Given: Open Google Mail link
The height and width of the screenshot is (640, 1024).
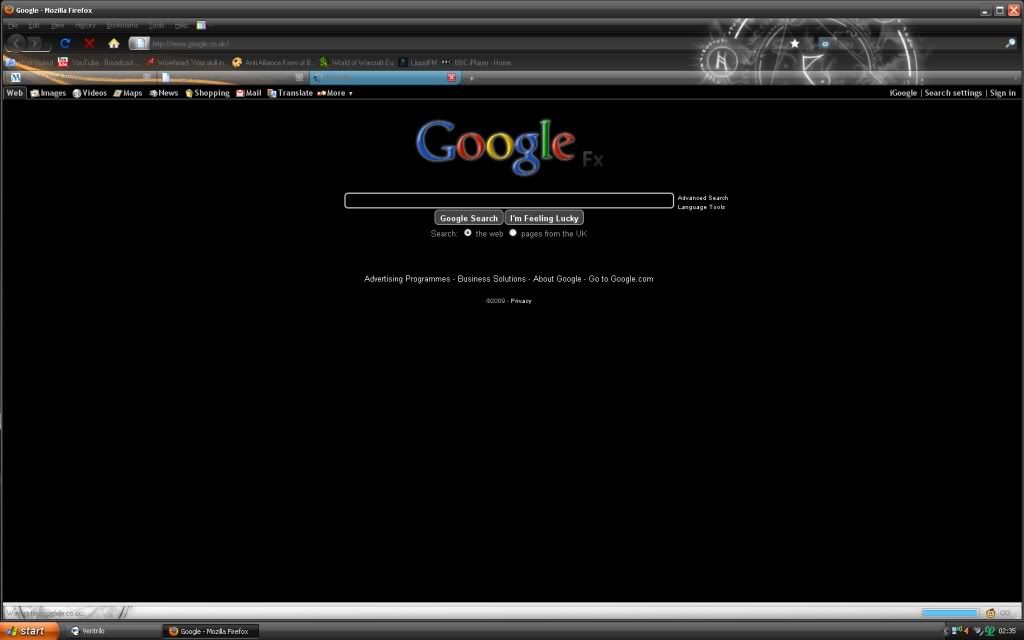Looking at the screenshot, I should coord(249,93).
